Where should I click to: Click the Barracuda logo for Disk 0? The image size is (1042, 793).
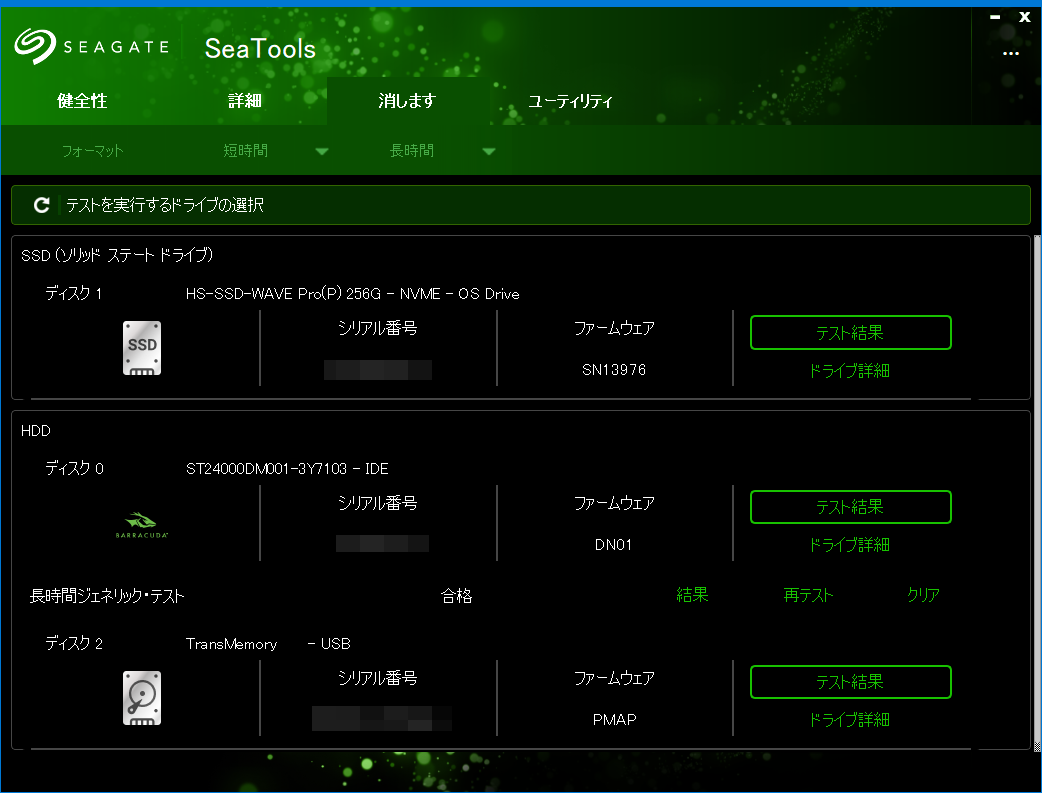(141, 525)
